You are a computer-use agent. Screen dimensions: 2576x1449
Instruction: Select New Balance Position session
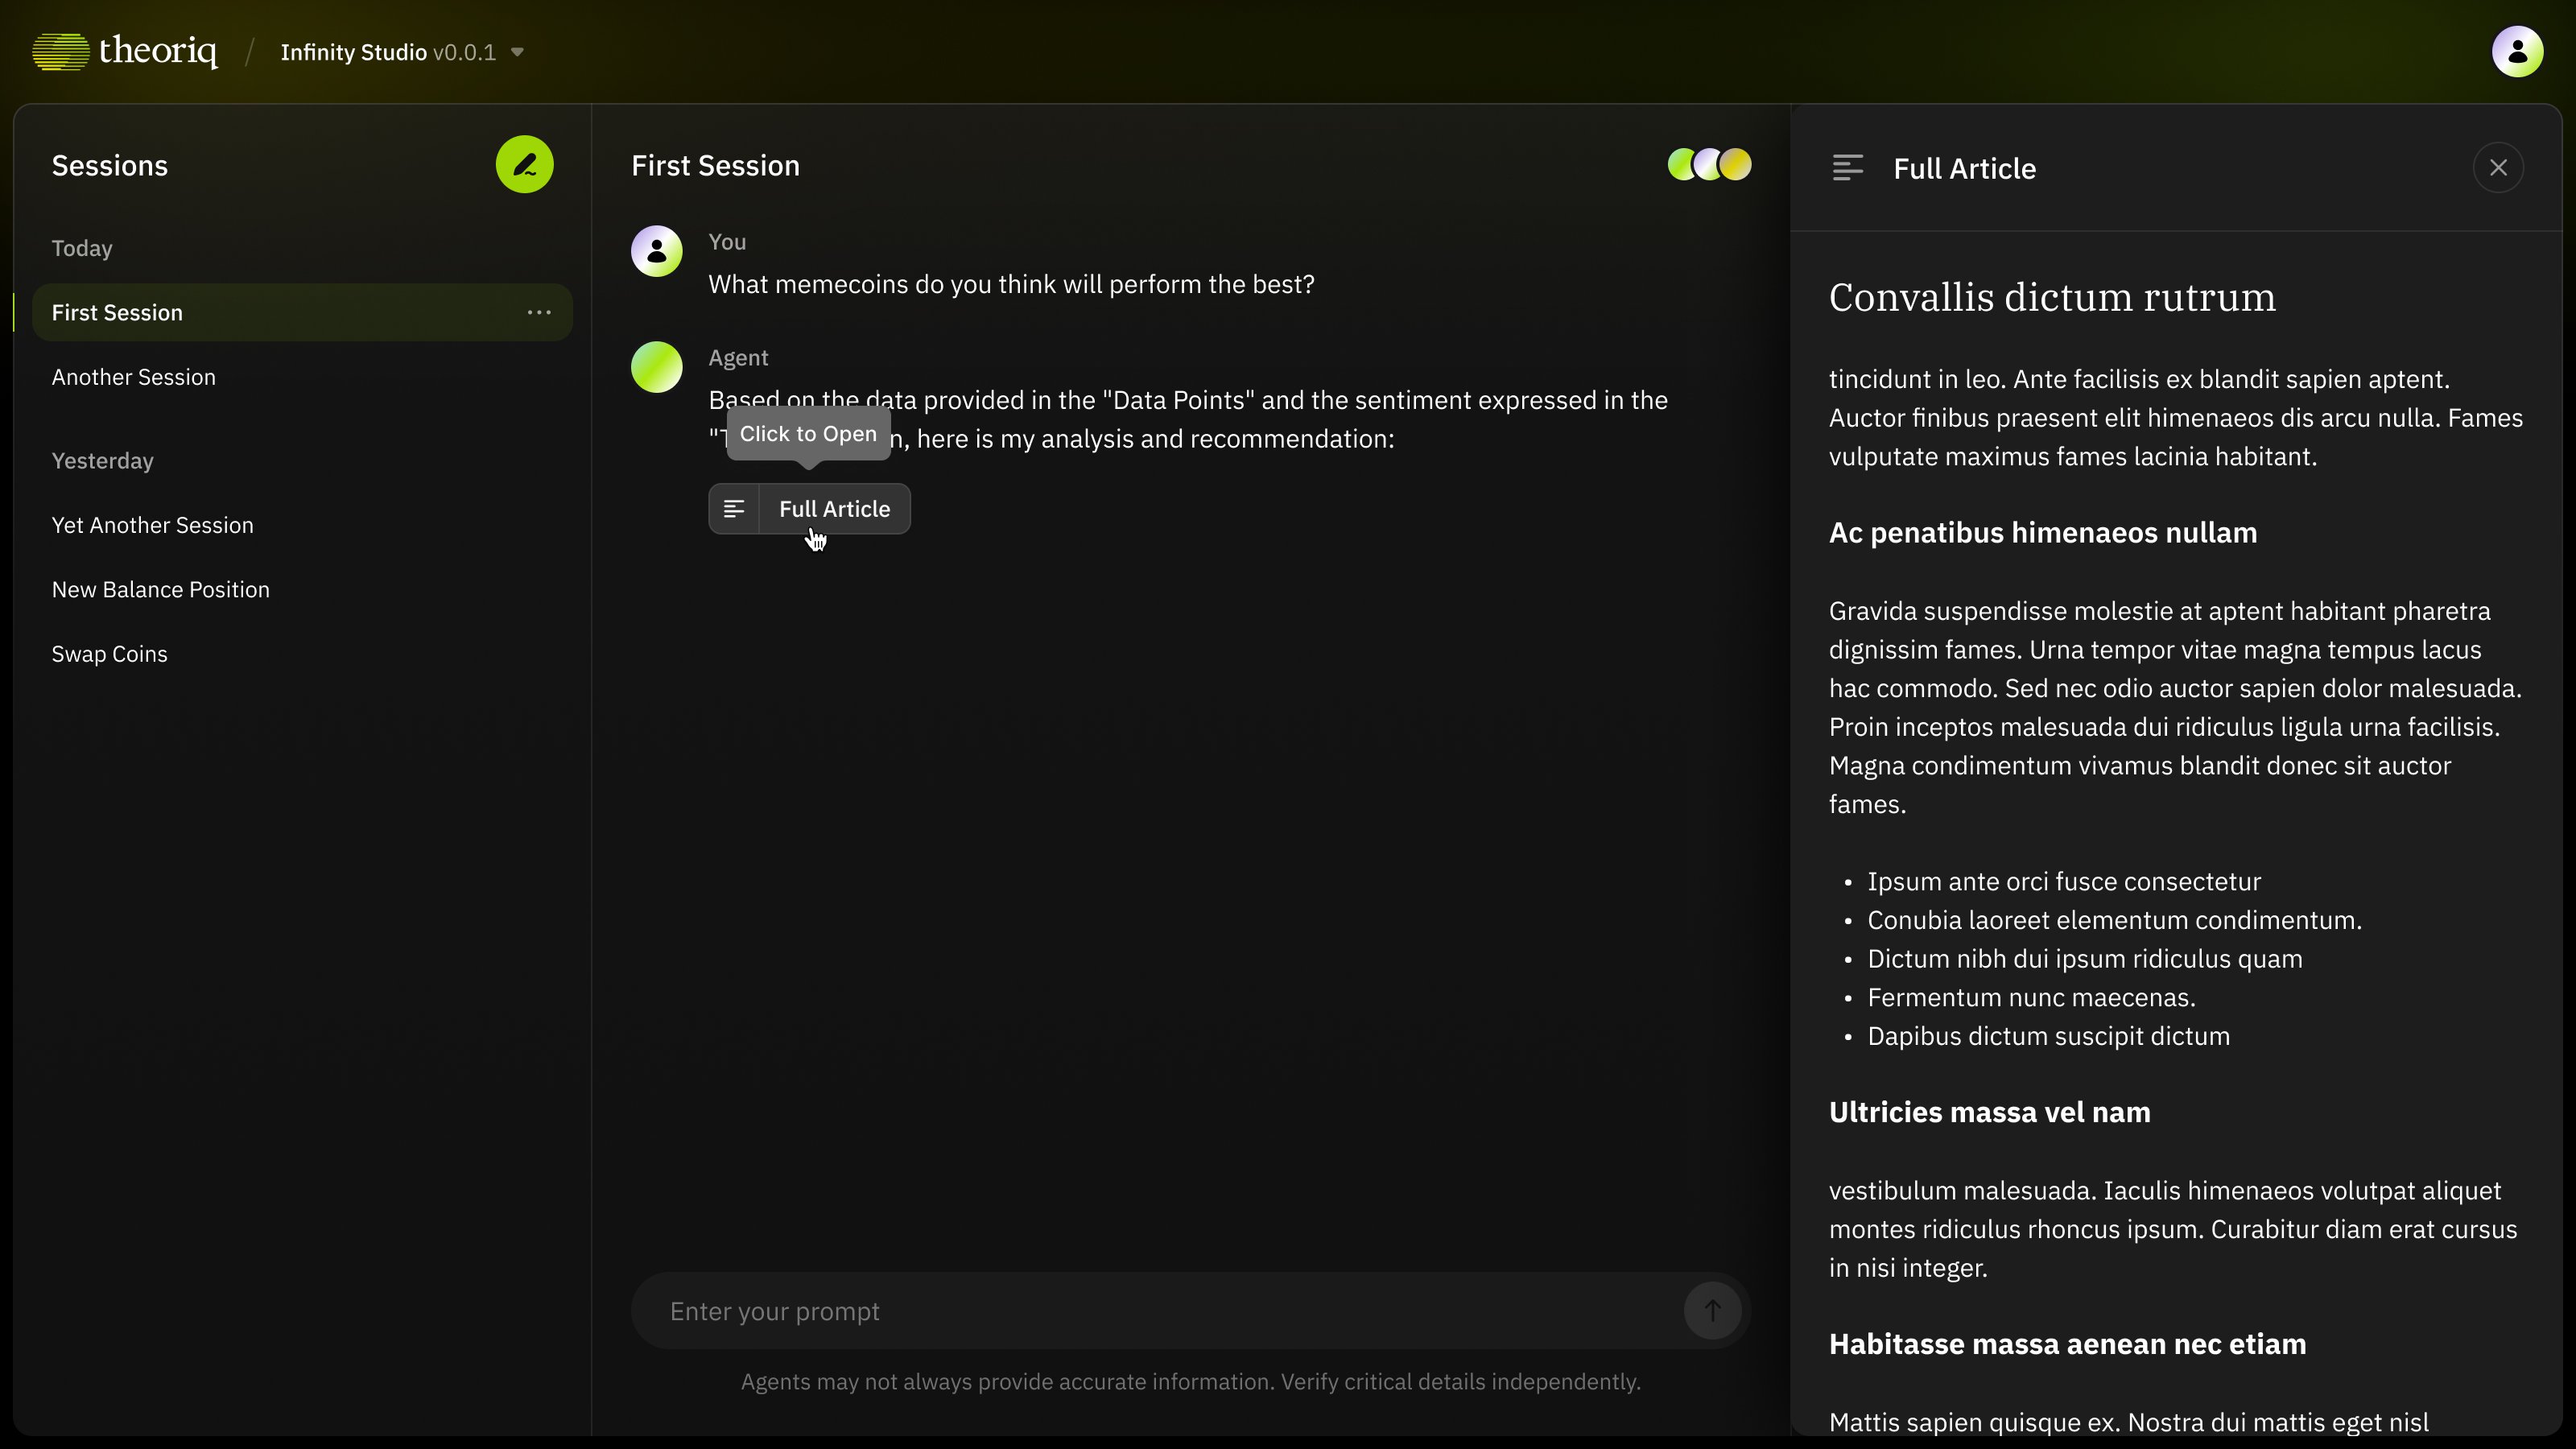pyautogui.click(x=161, y=589)
